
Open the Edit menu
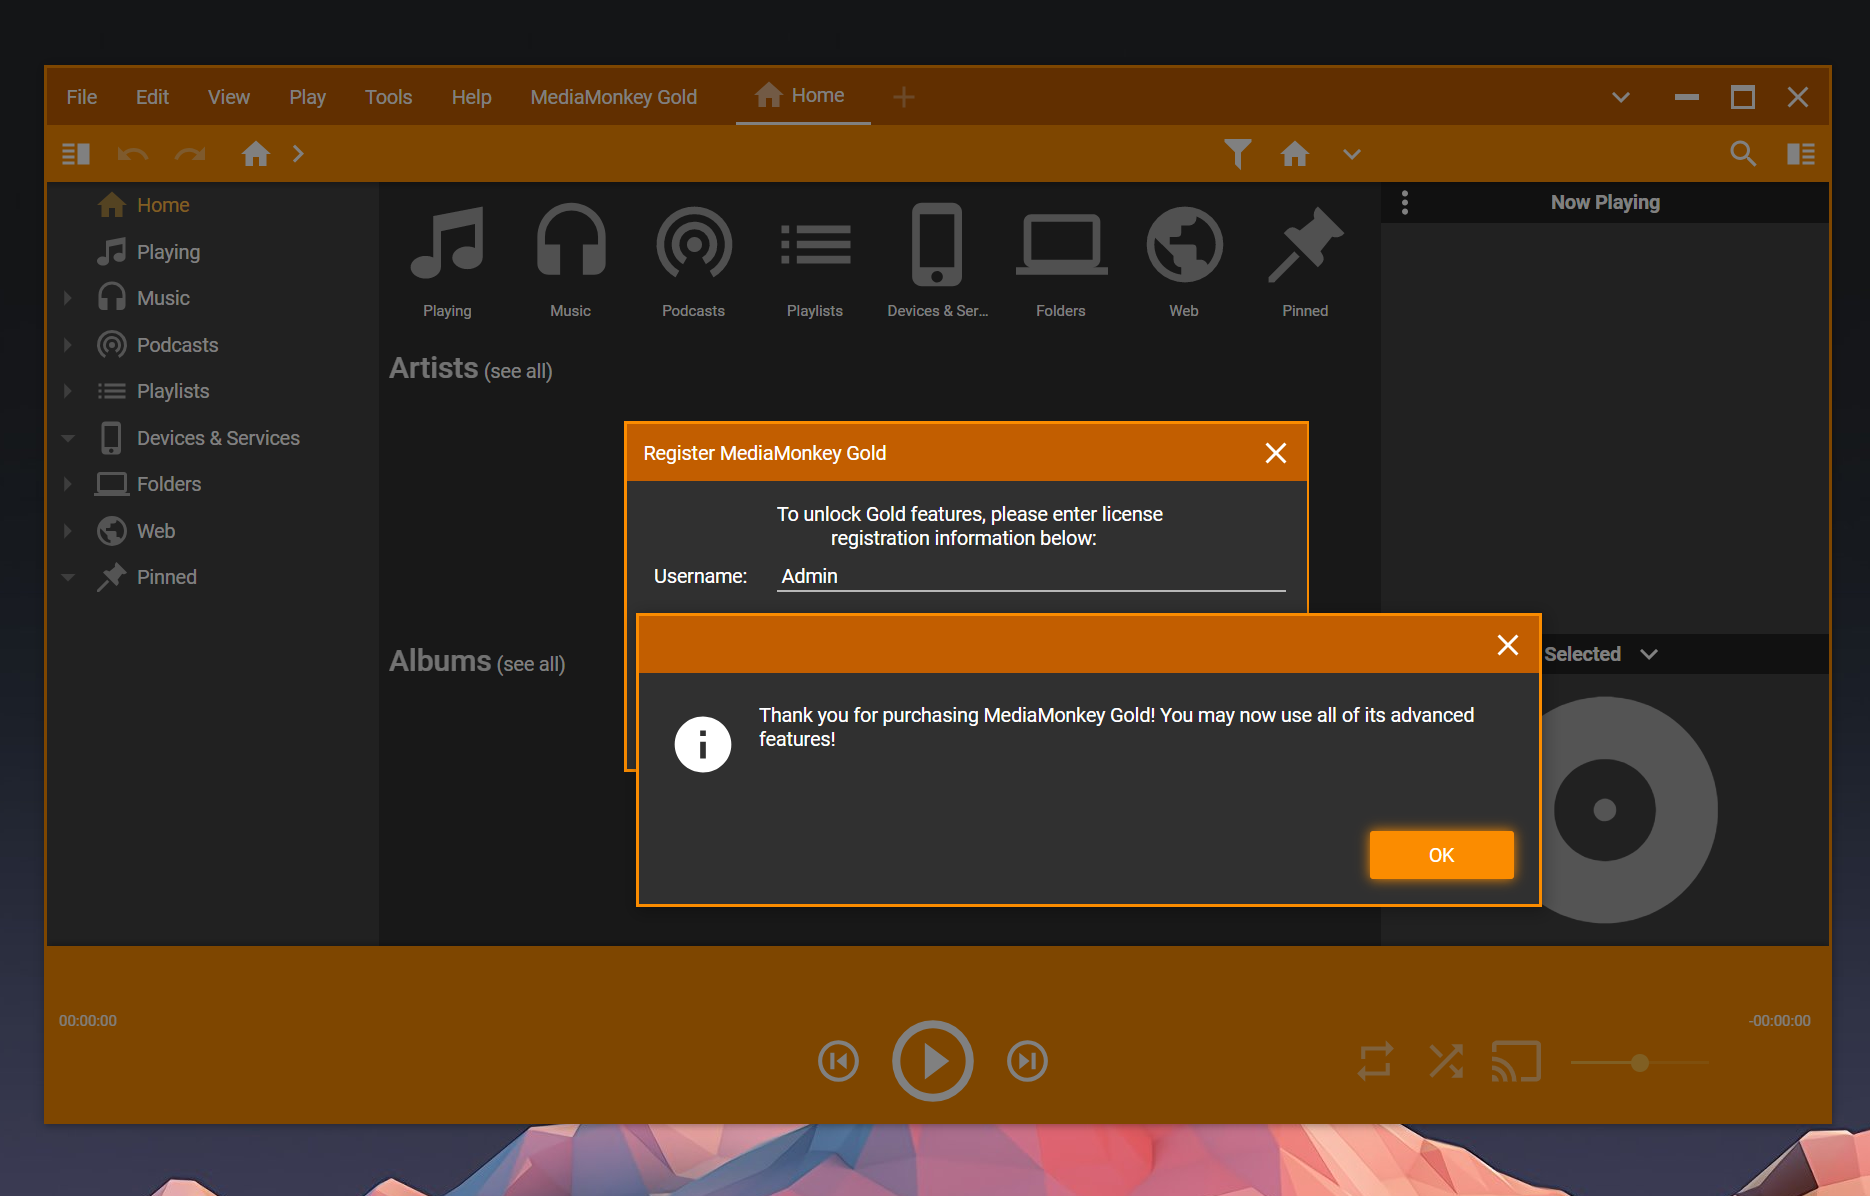coord(152,97)
